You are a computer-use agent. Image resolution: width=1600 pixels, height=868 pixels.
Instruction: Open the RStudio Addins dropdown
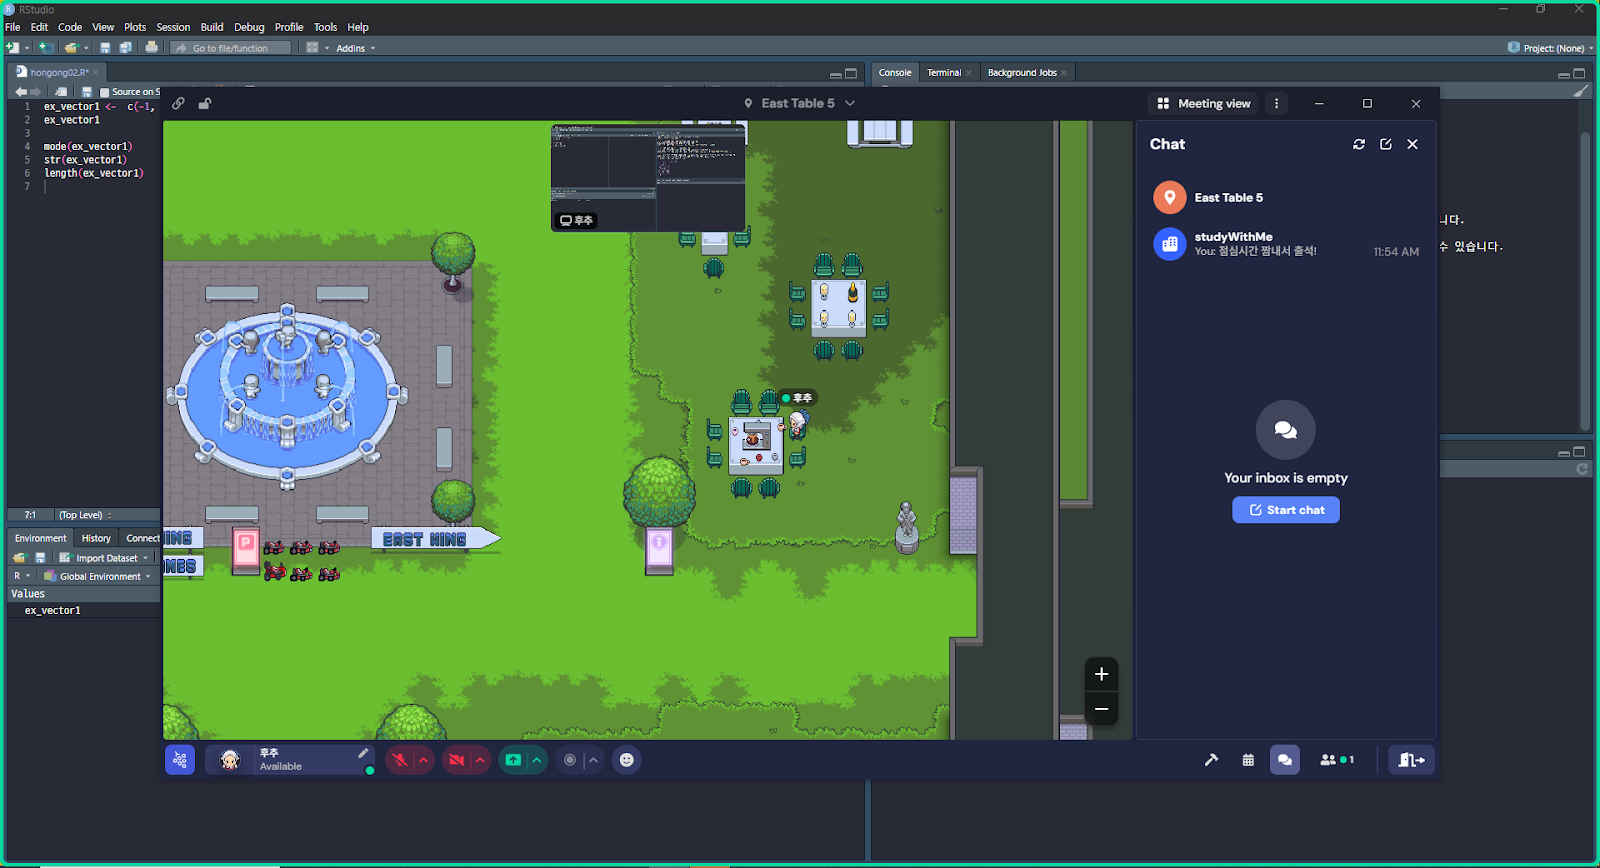[x=355, y=48]
